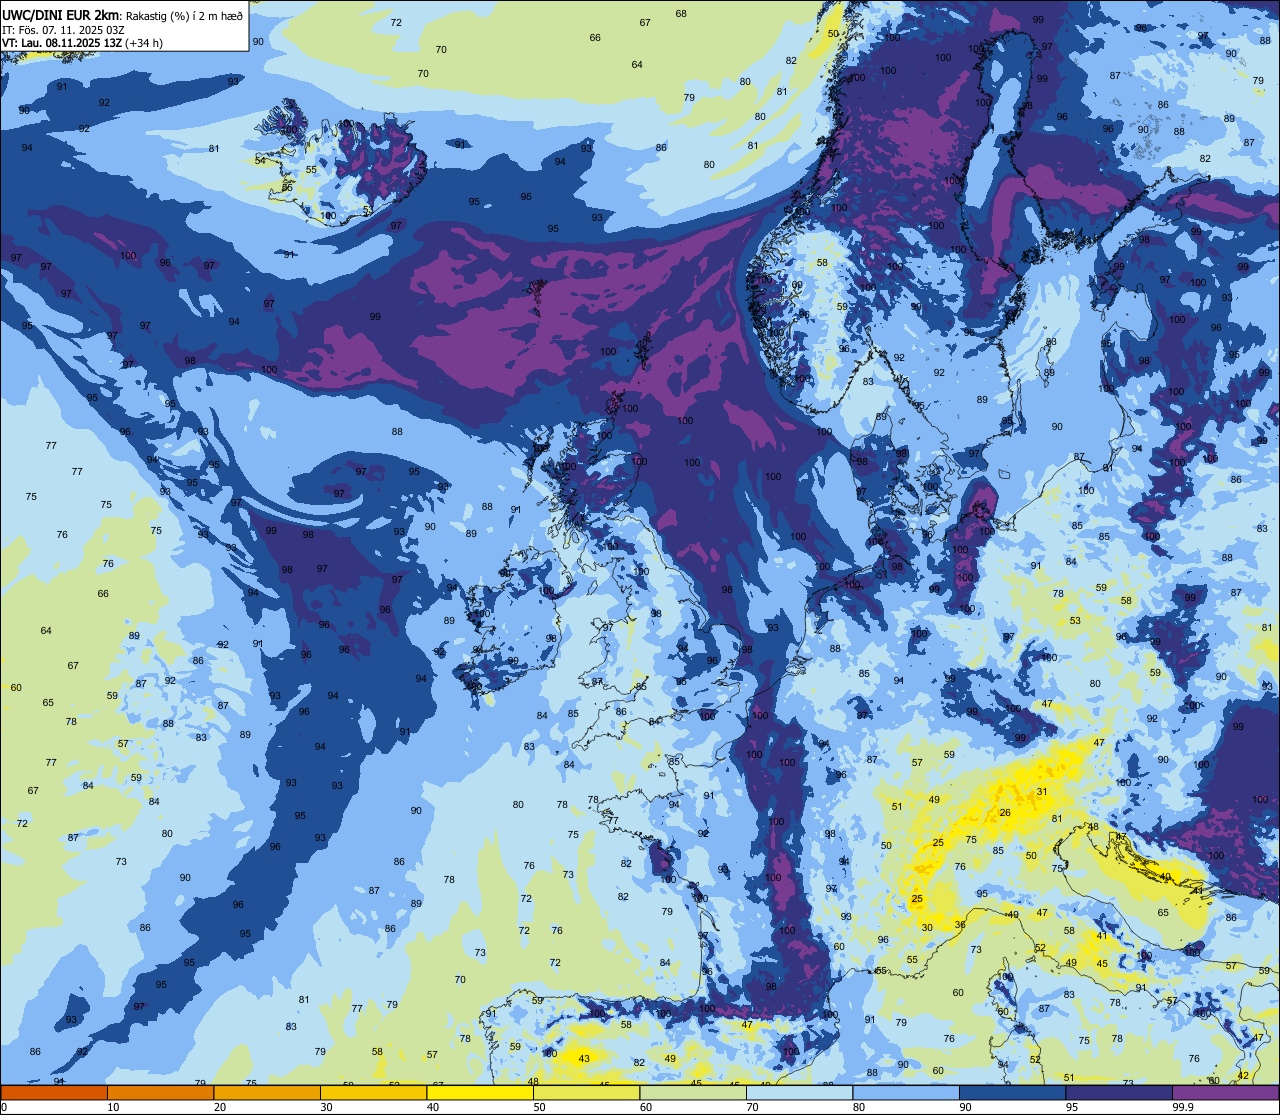Click the 60–70% pale green legend swatch
1280x1115 pixels.
click(x=693, y=1093)
